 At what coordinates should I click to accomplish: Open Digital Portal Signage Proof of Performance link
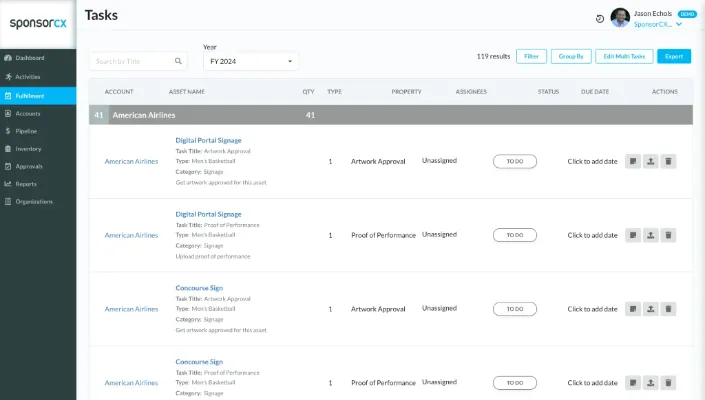tap(208, 214)
